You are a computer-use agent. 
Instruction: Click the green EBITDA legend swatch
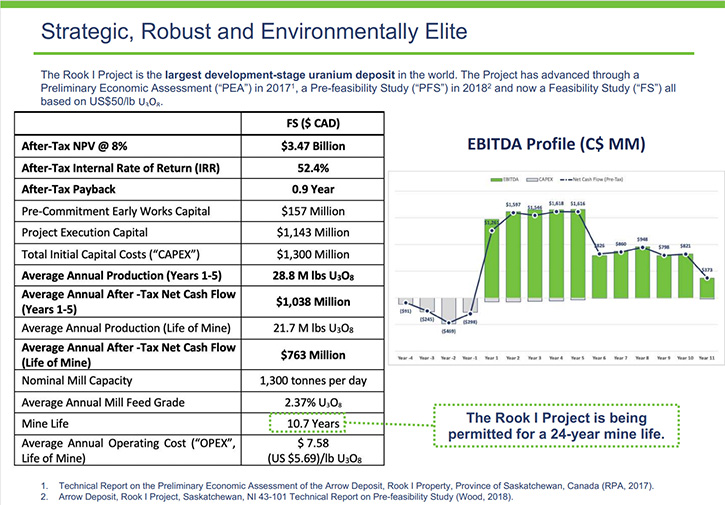[497, 179]
